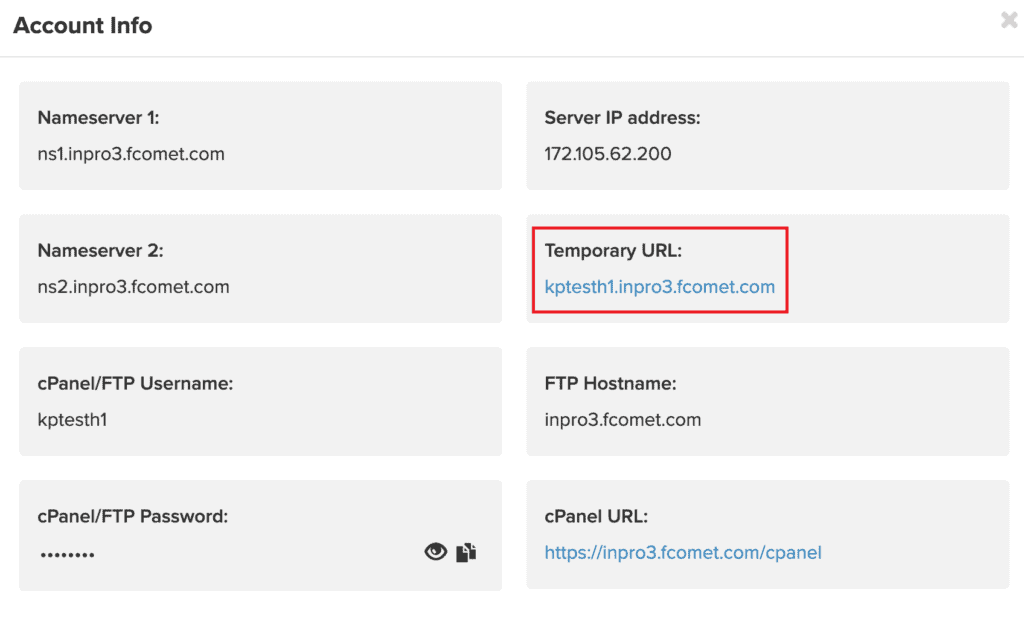Click the "Server IP address:" label
Screen dimensions: 1024x630
coord(622,118)
